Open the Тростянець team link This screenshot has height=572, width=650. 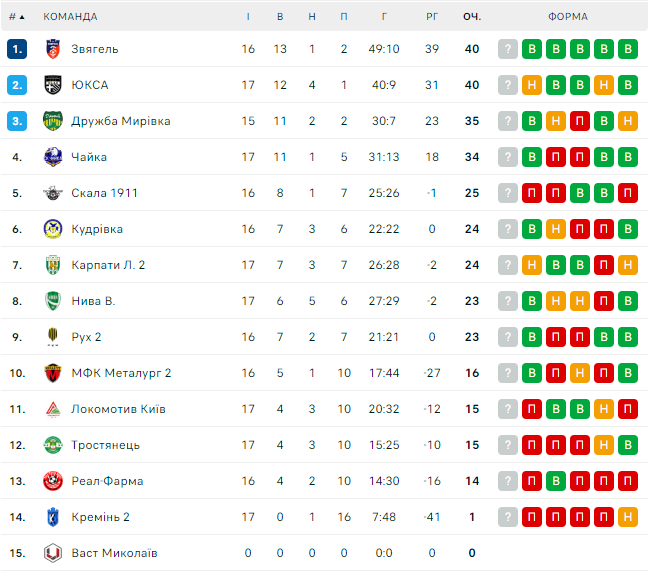[105, 445]
